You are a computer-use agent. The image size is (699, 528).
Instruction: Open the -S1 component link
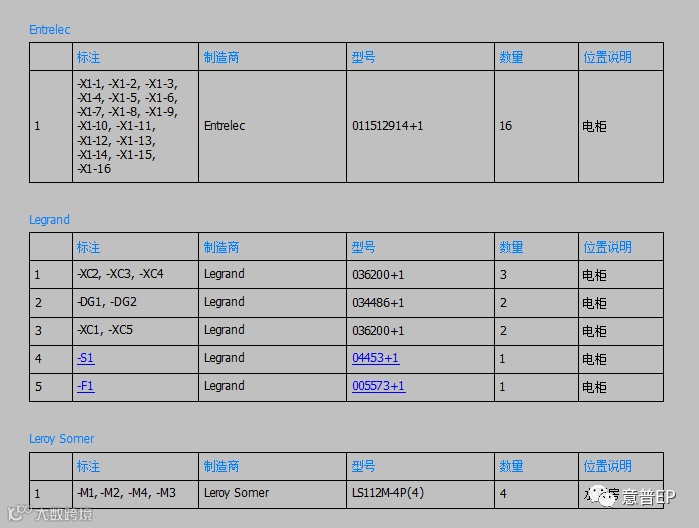pos(86,358)
